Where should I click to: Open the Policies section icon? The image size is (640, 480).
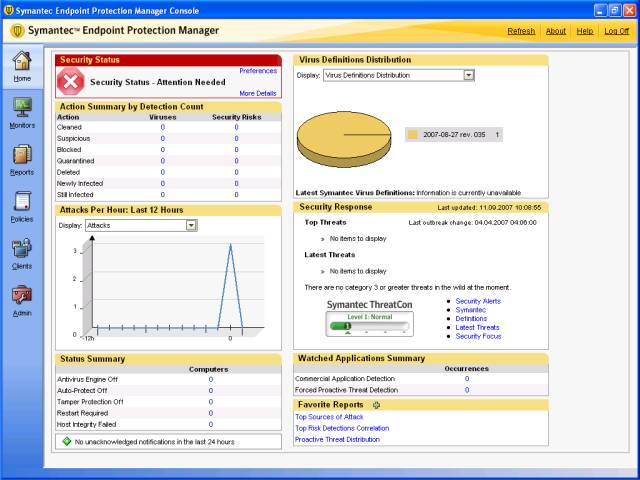(22, 201)
